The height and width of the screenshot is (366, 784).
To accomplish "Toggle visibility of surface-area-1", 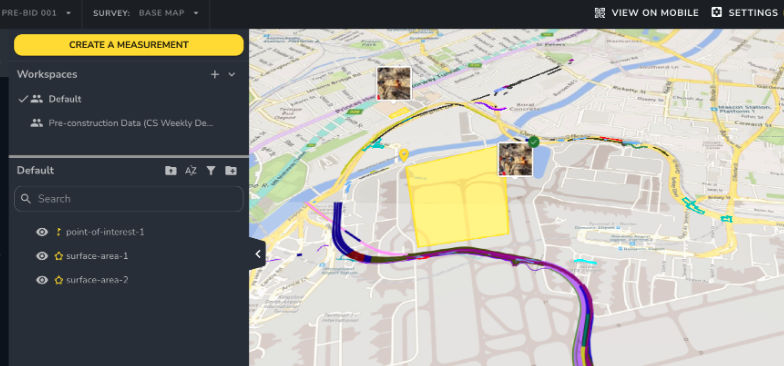I will coord(42,256).
